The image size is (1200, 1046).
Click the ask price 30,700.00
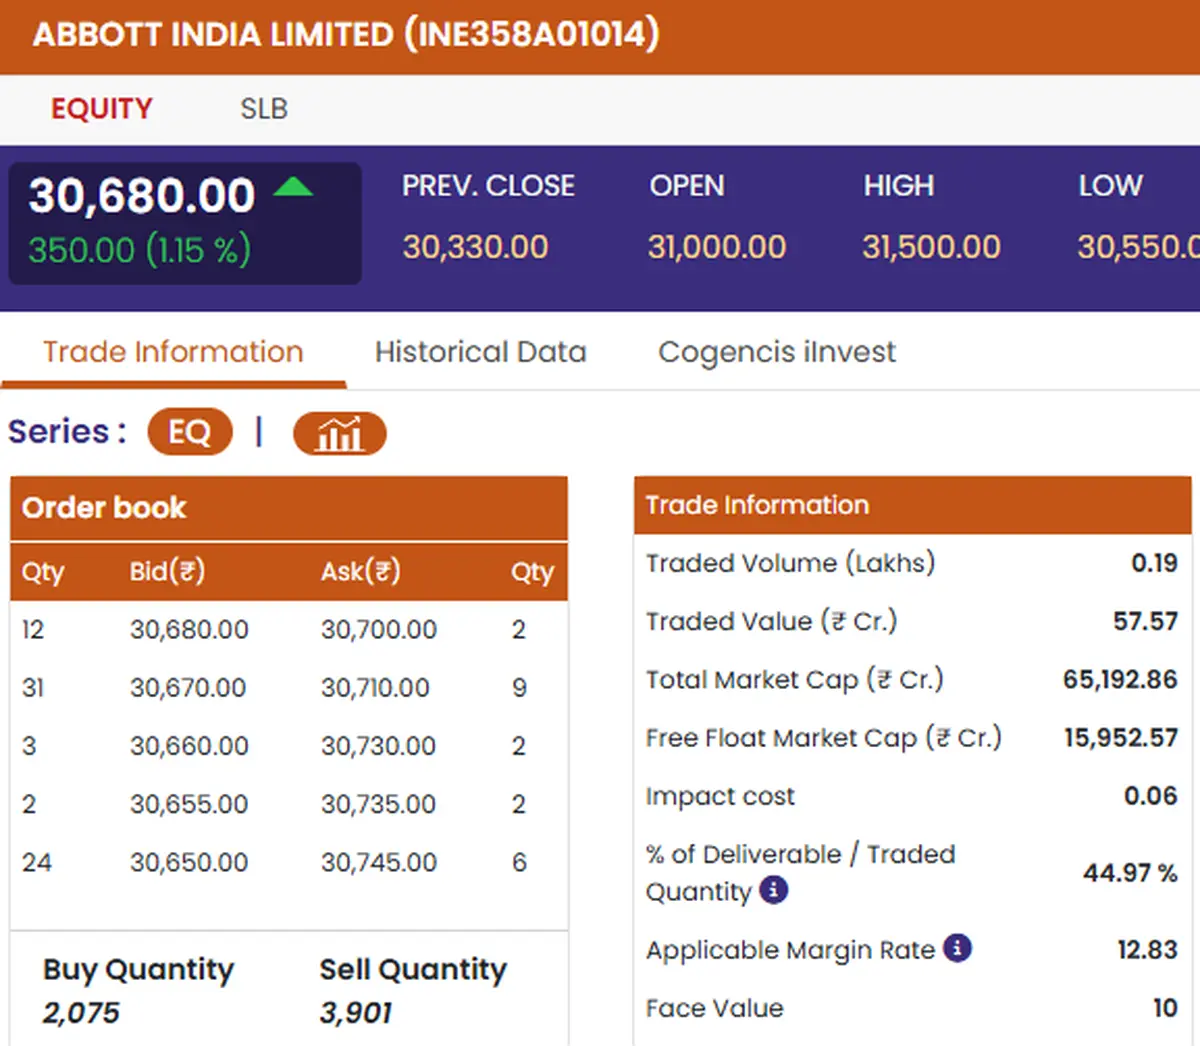pos(379,630)
